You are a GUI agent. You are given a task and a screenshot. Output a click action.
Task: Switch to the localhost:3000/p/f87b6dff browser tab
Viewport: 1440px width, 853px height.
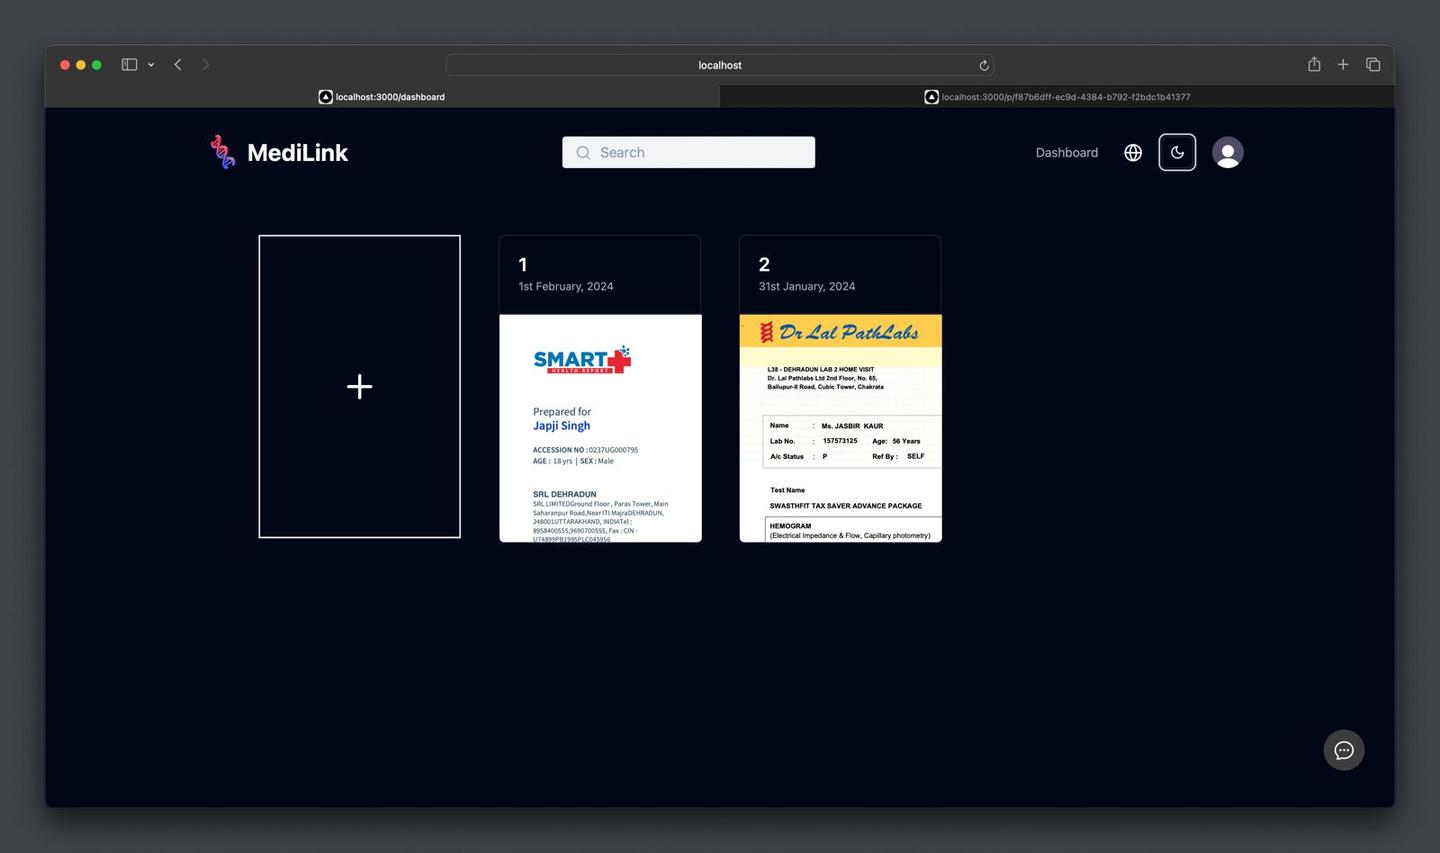(1057, 97)
